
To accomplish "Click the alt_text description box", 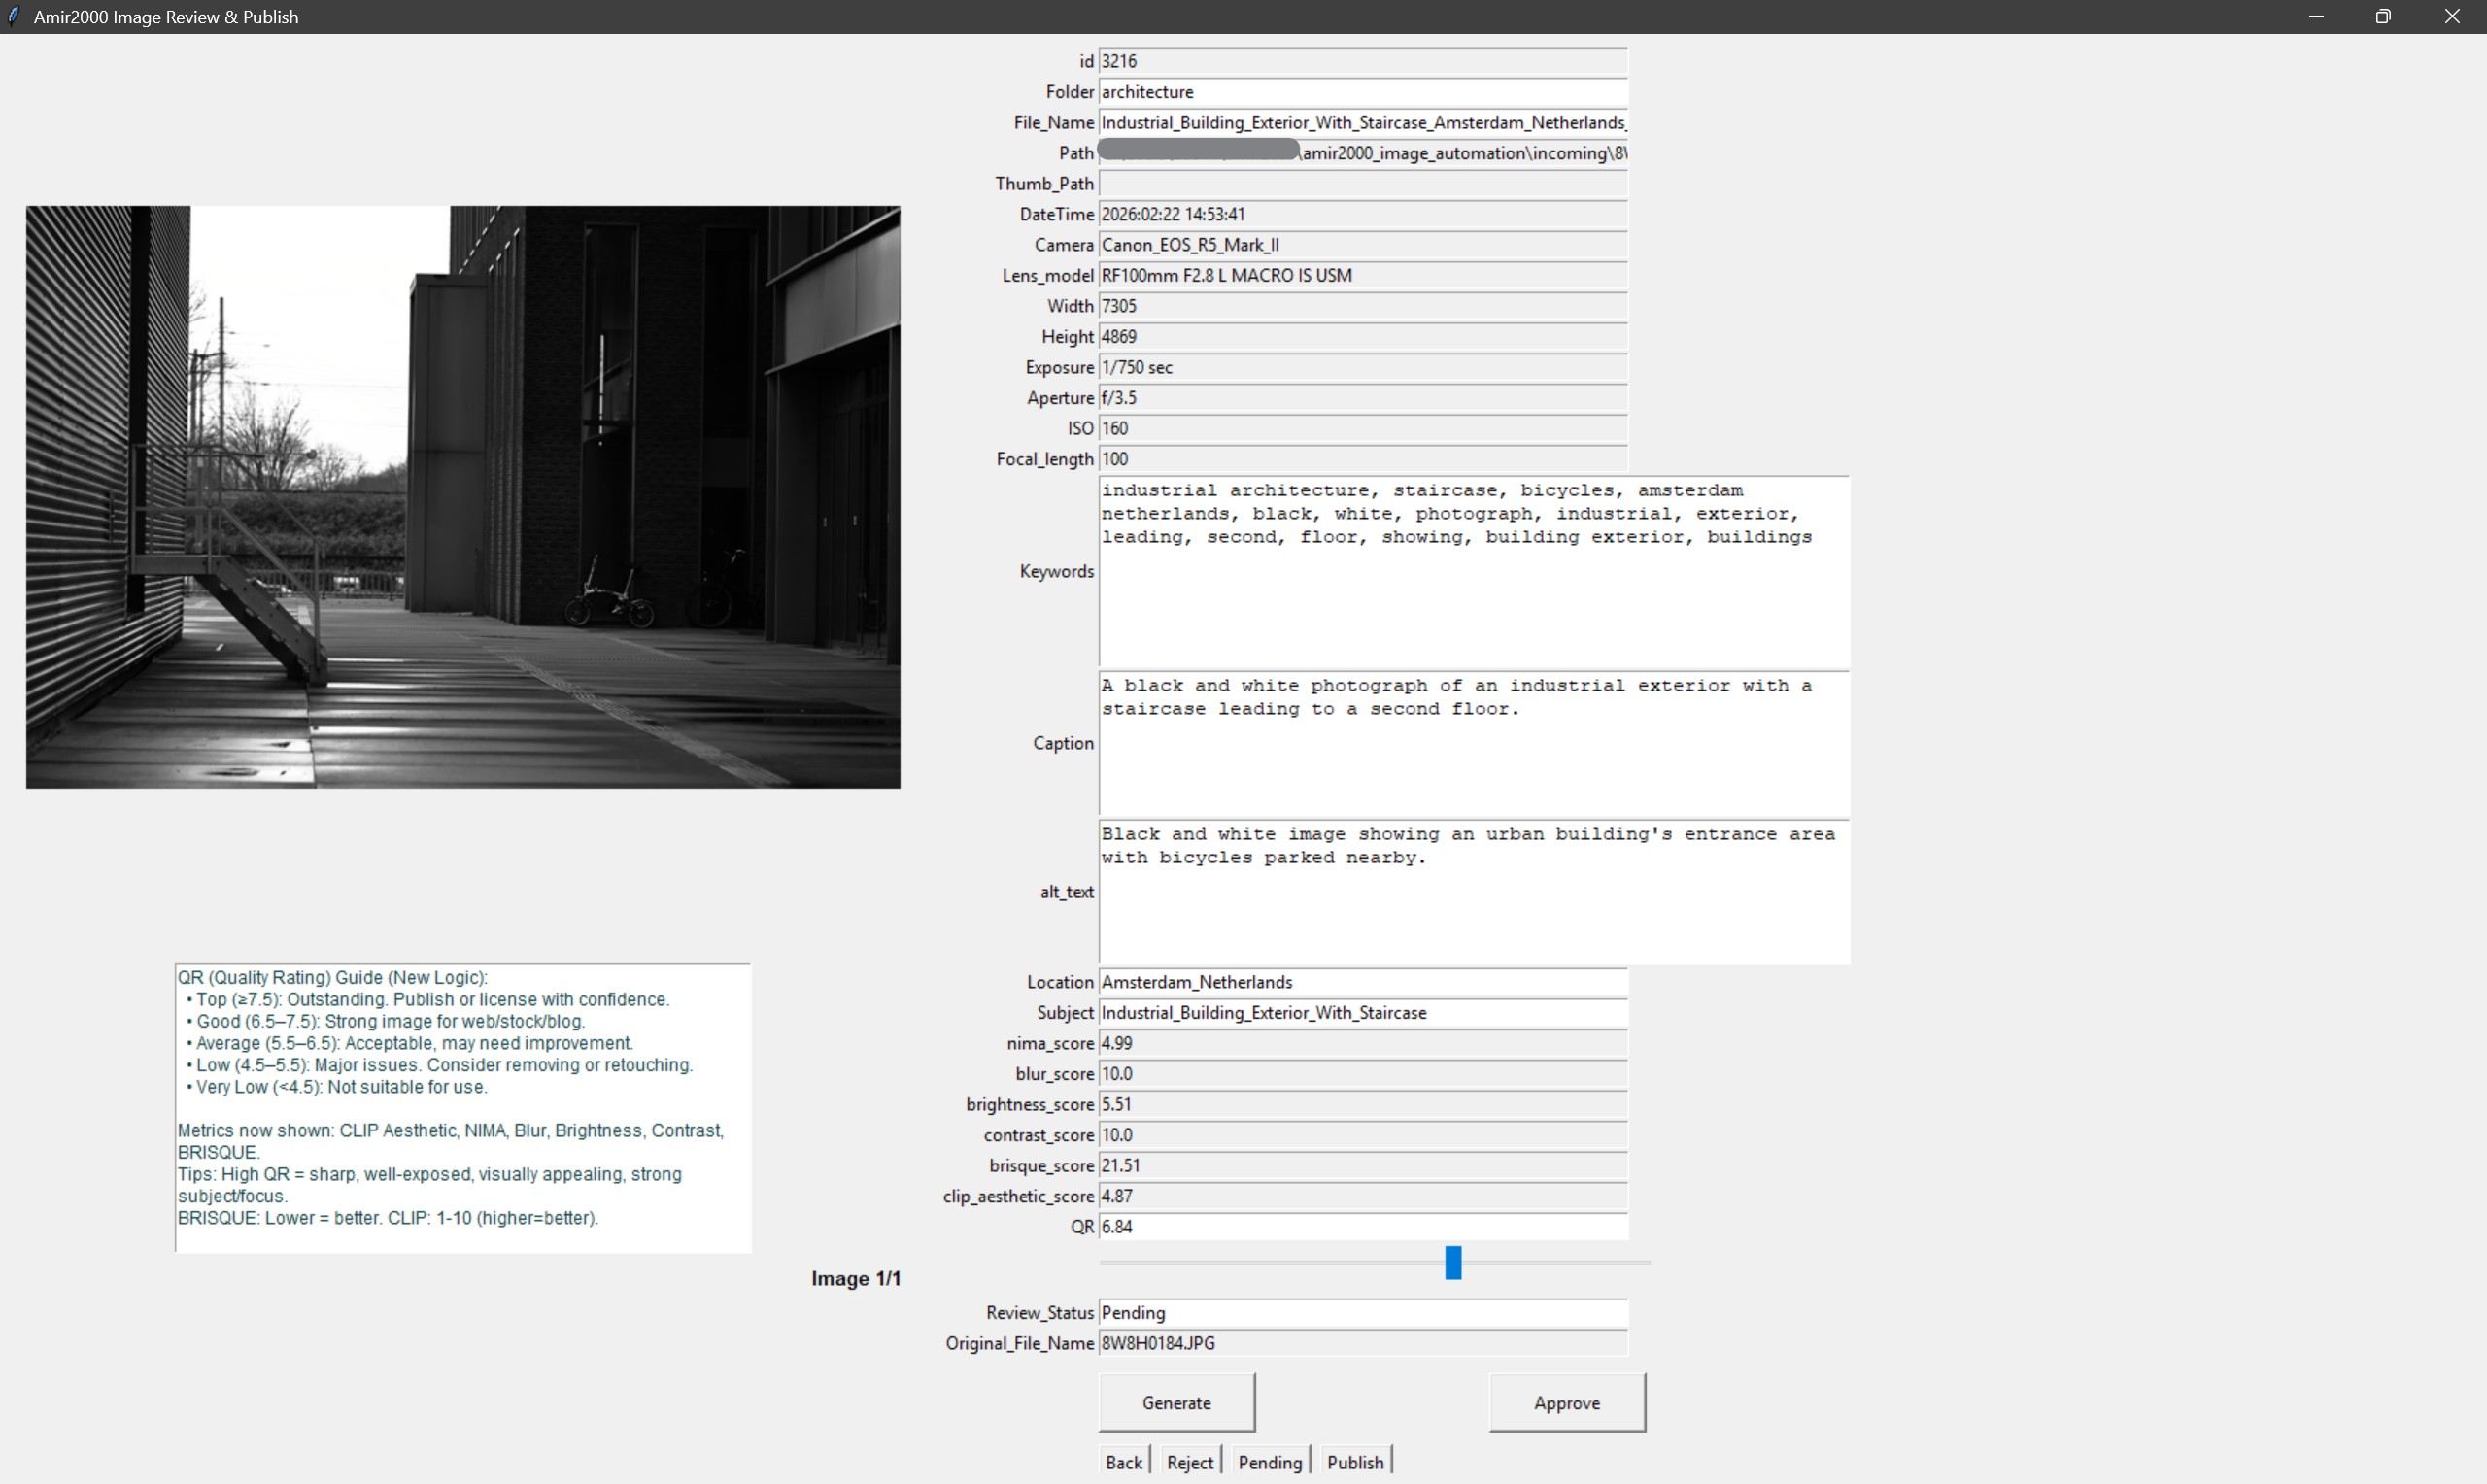I will 1470,890.
